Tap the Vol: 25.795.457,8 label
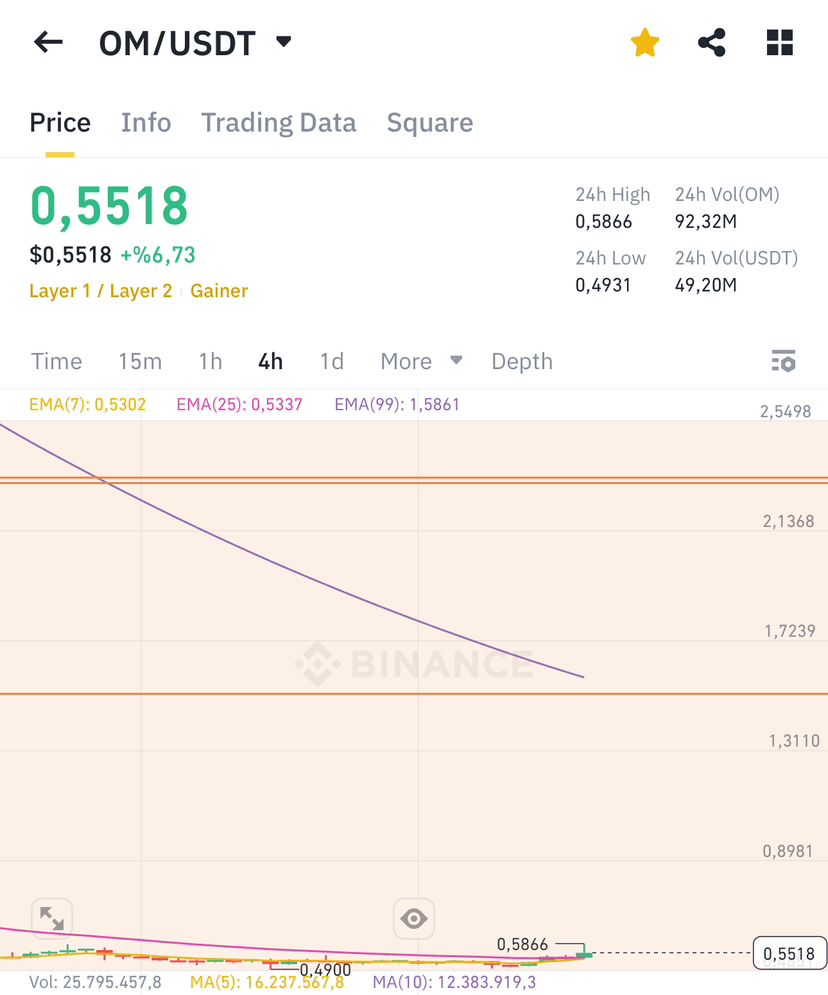This screenshot has height=995, width=828. [x=95, y=982]
